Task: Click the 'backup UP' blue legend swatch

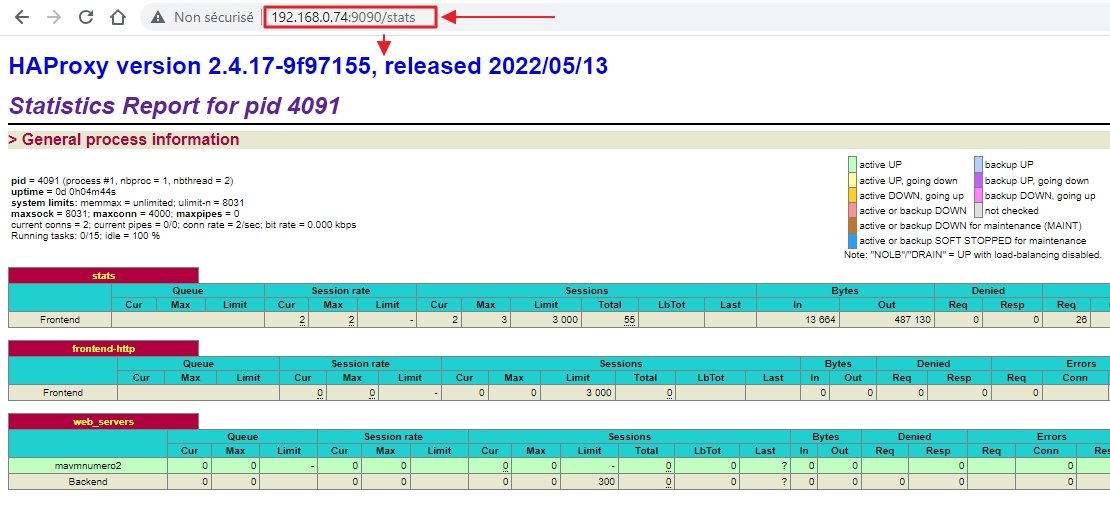Action: tap(977, 164)
